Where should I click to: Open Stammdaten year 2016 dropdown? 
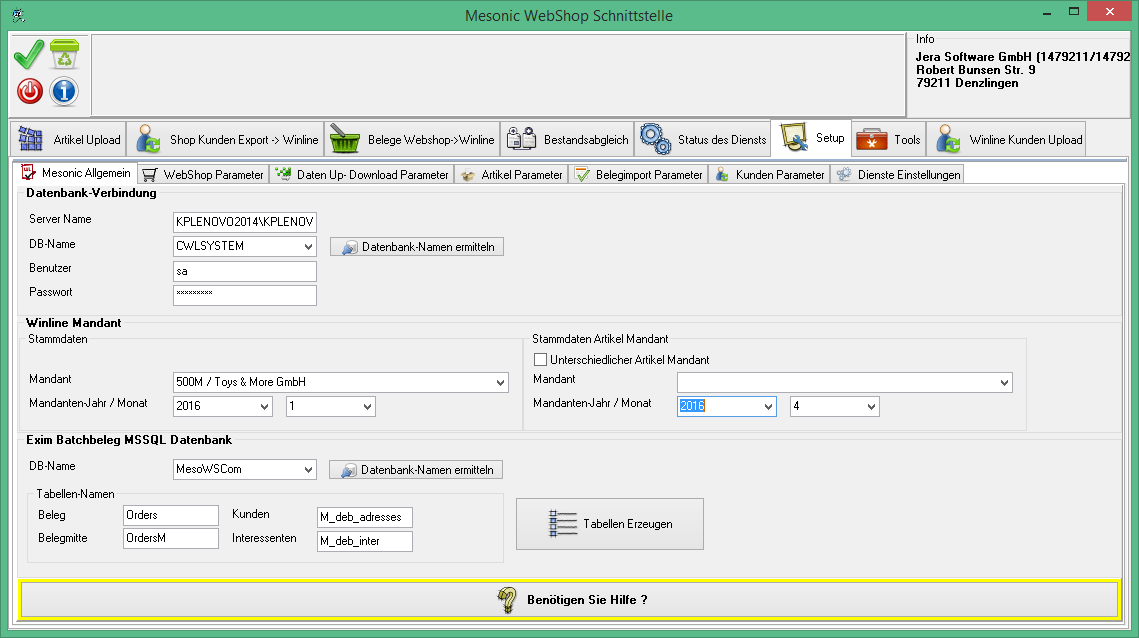[x=264, y=407]
